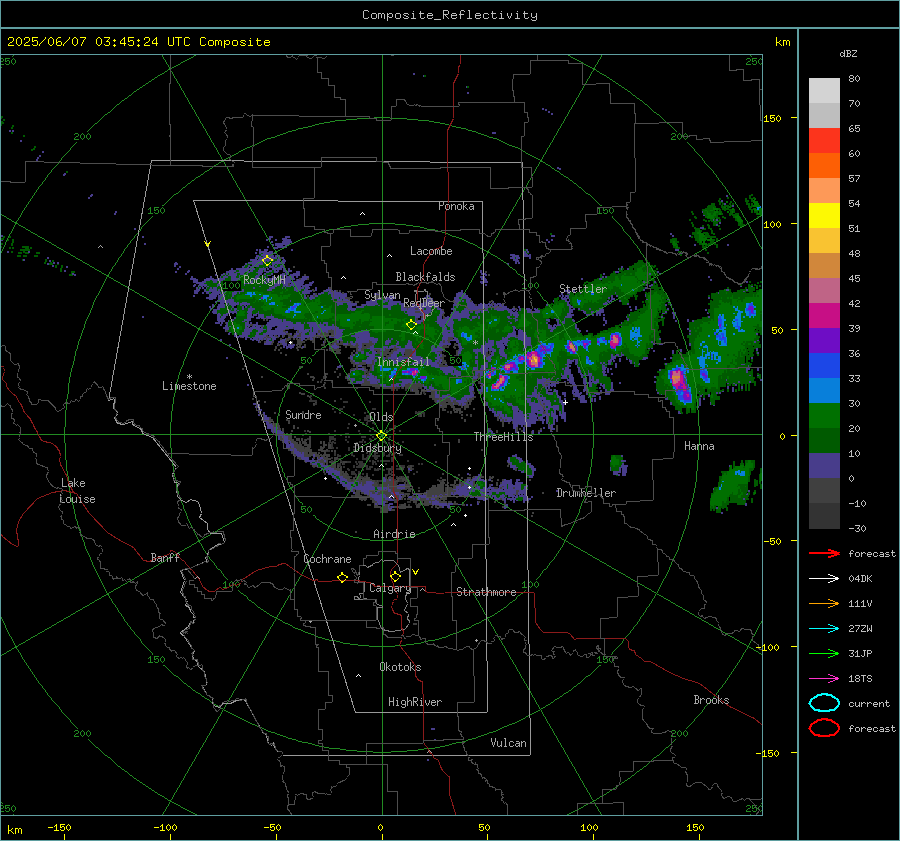900x841 pixels.
Task: Click the Innisfail city label
Action: click(x=403, y=362)
